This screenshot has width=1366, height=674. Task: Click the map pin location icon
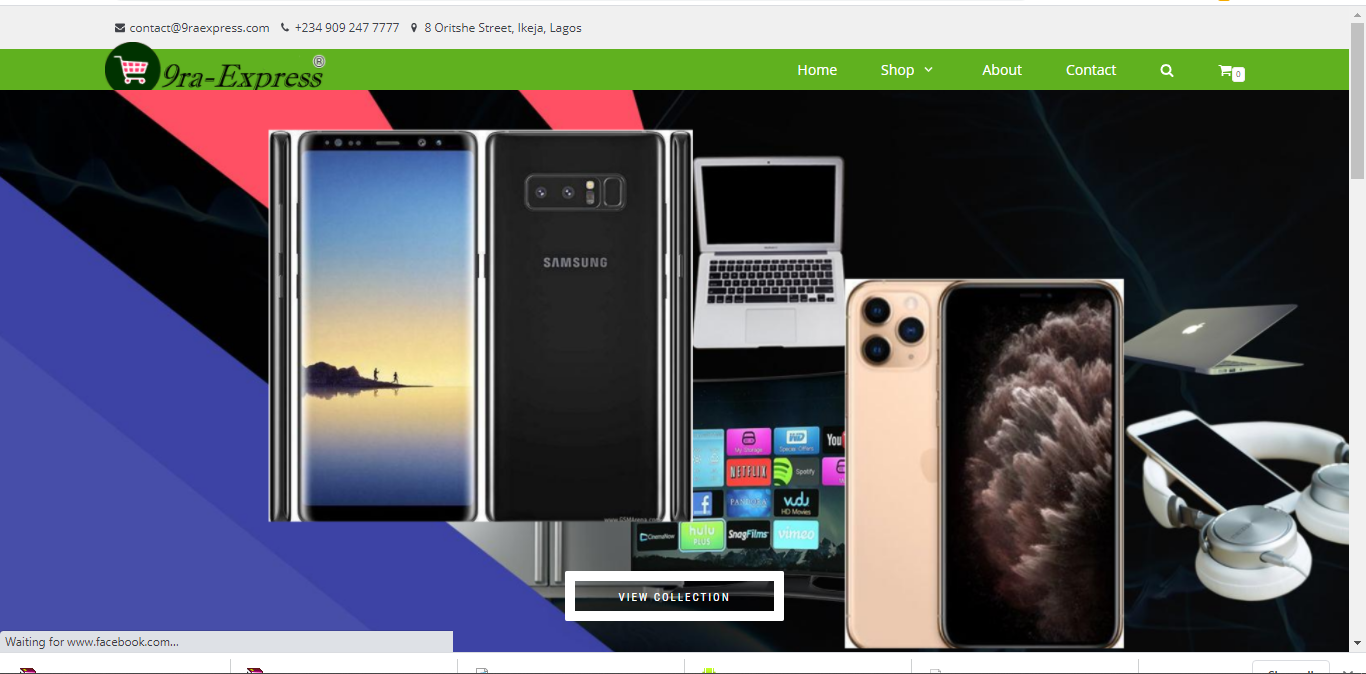414,28
